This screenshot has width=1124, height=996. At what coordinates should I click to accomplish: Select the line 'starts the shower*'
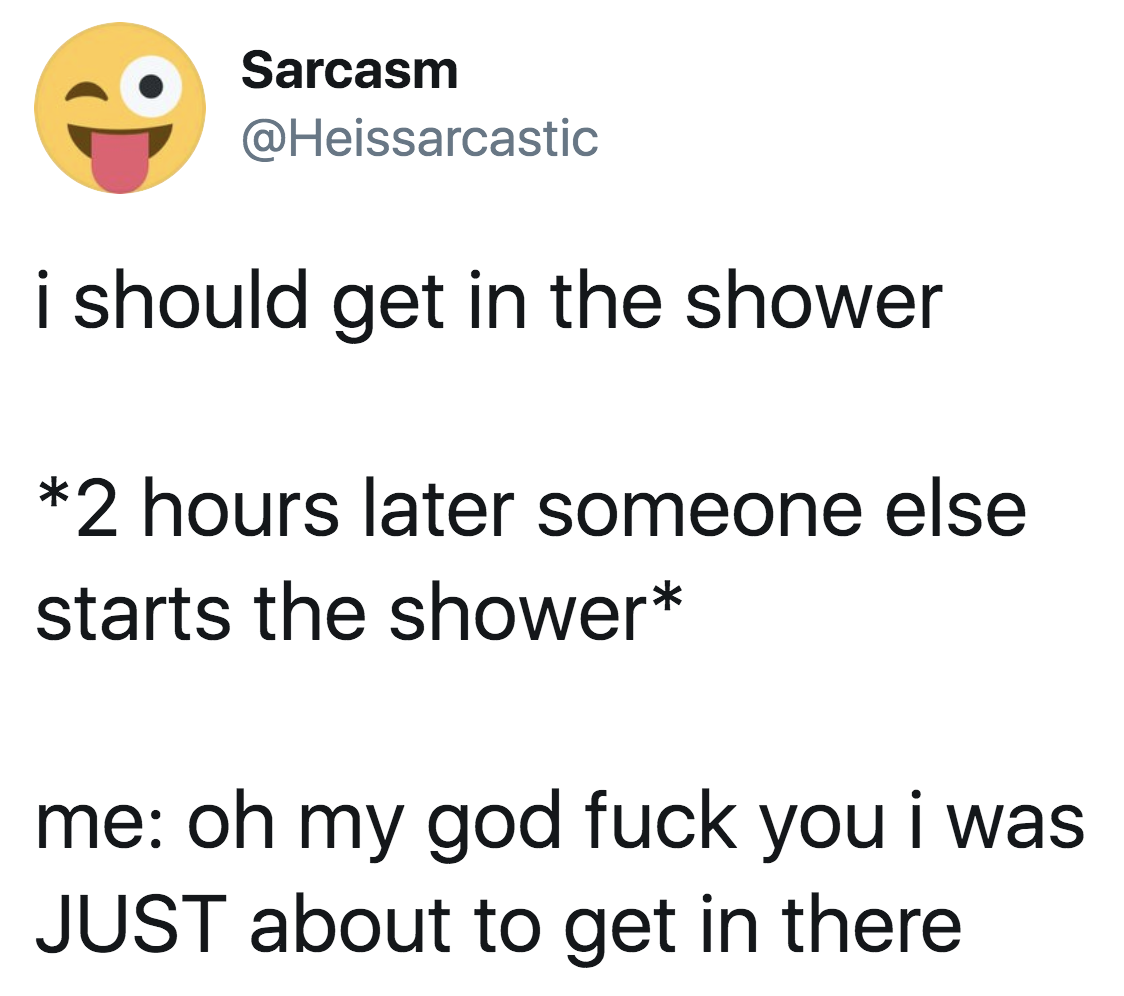point(359,613)
